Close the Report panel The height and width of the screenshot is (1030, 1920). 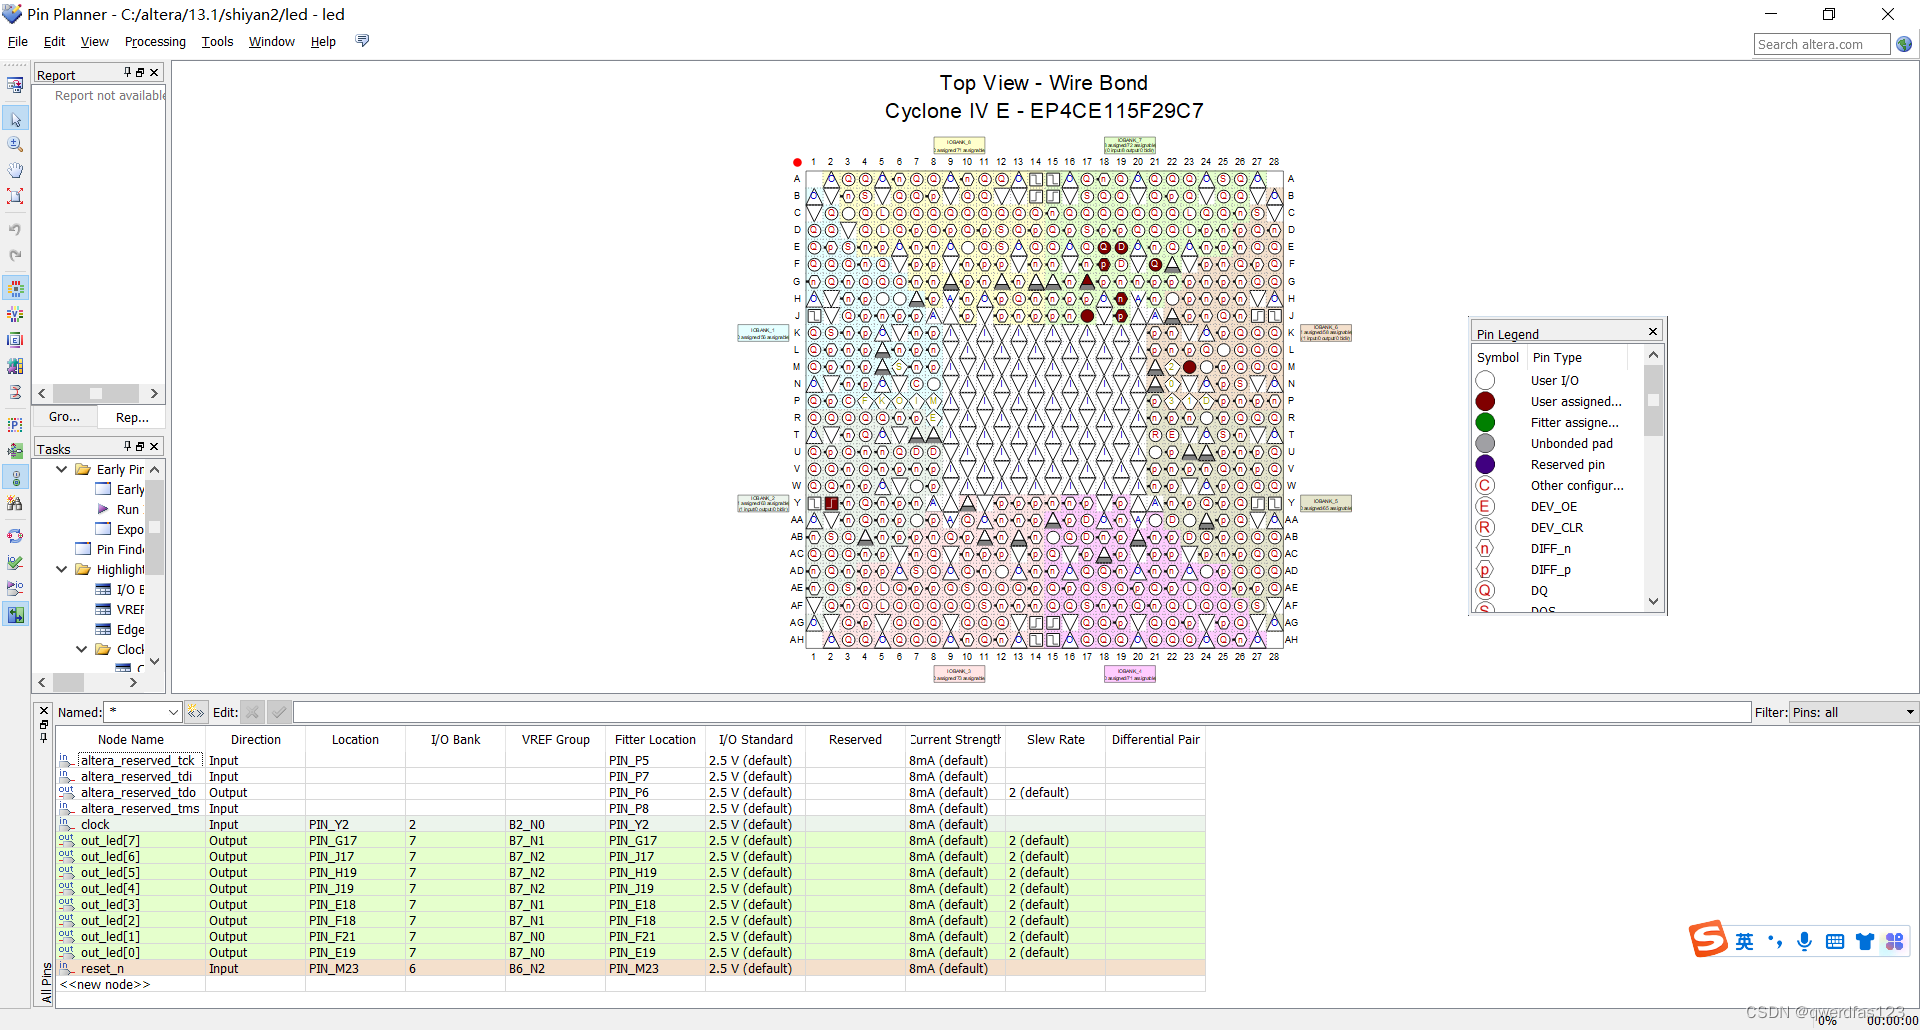coord(154,73)
